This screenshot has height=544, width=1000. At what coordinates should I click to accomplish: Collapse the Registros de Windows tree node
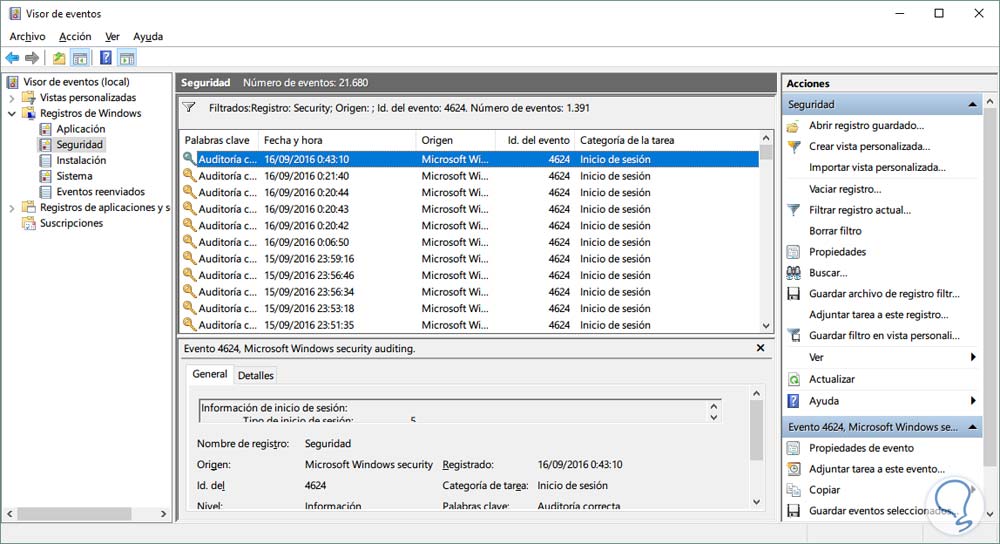pyautogui.click(x=11, y=114)
